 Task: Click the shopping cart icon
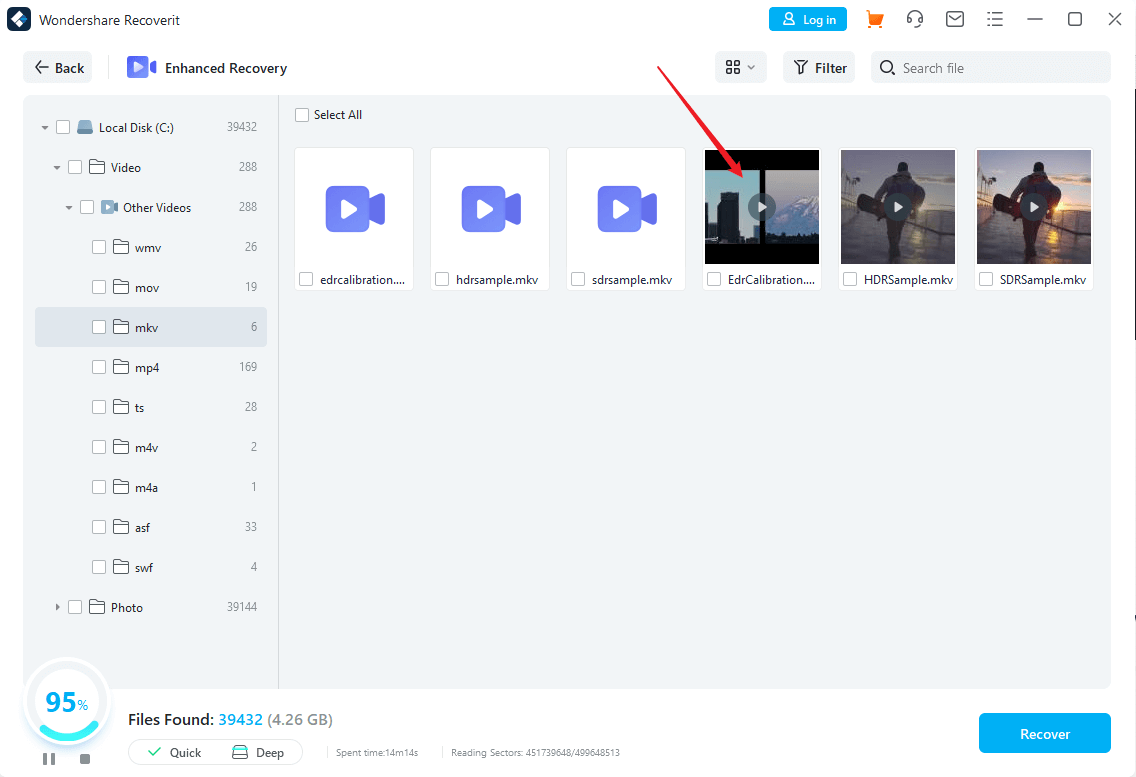pyautogui.click(x=875, y=19)
